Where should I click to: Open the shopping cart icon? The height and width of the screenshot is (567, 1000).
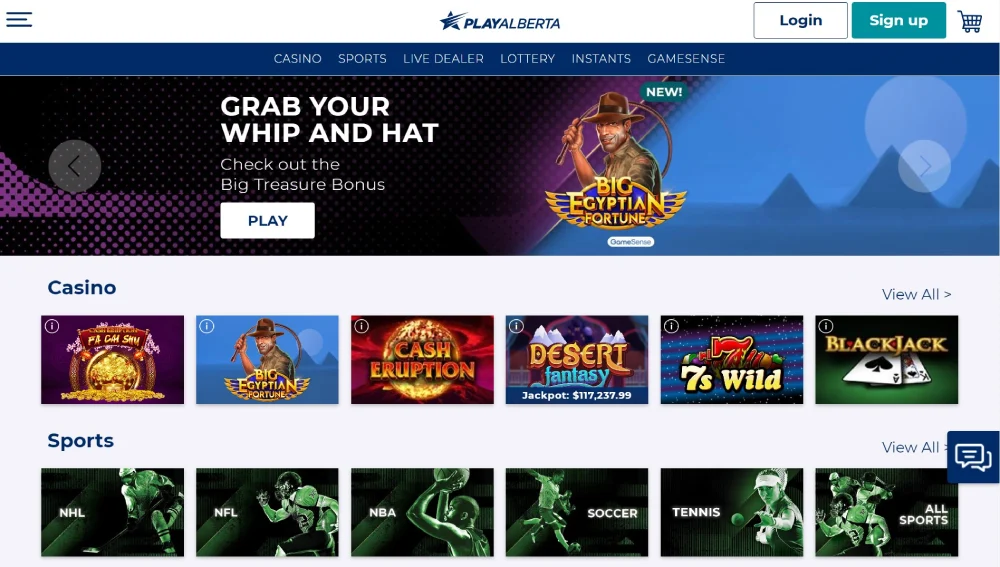tap(969, 21)
